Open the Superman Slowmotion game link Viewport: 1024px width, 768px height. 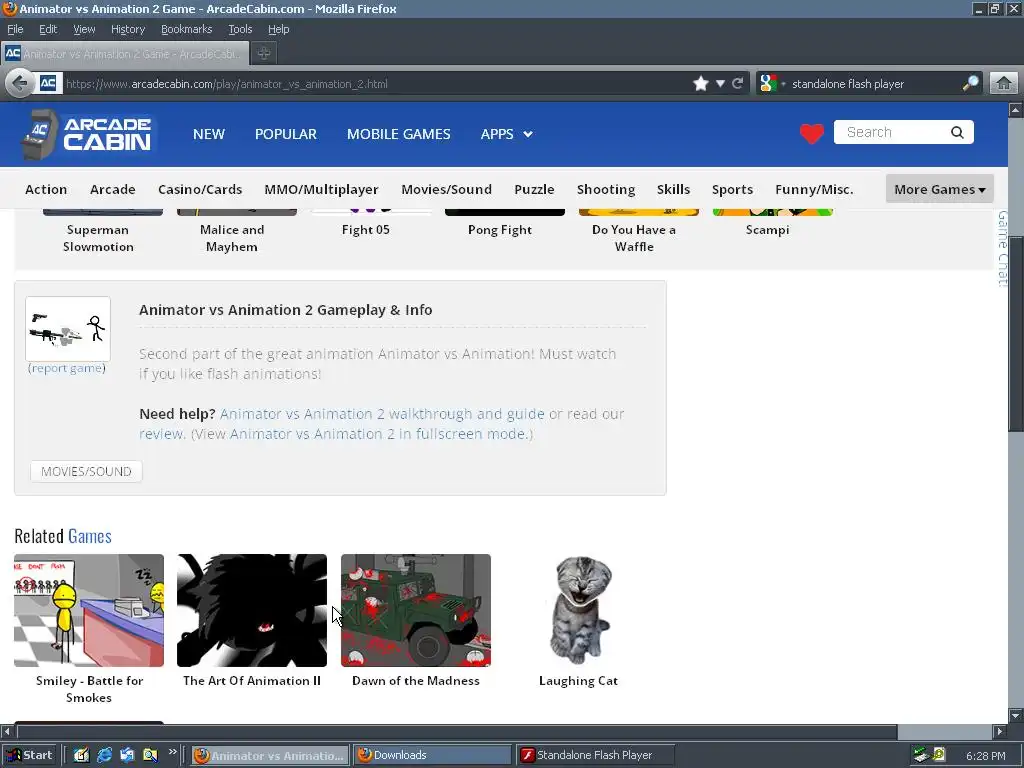[98, 238]
